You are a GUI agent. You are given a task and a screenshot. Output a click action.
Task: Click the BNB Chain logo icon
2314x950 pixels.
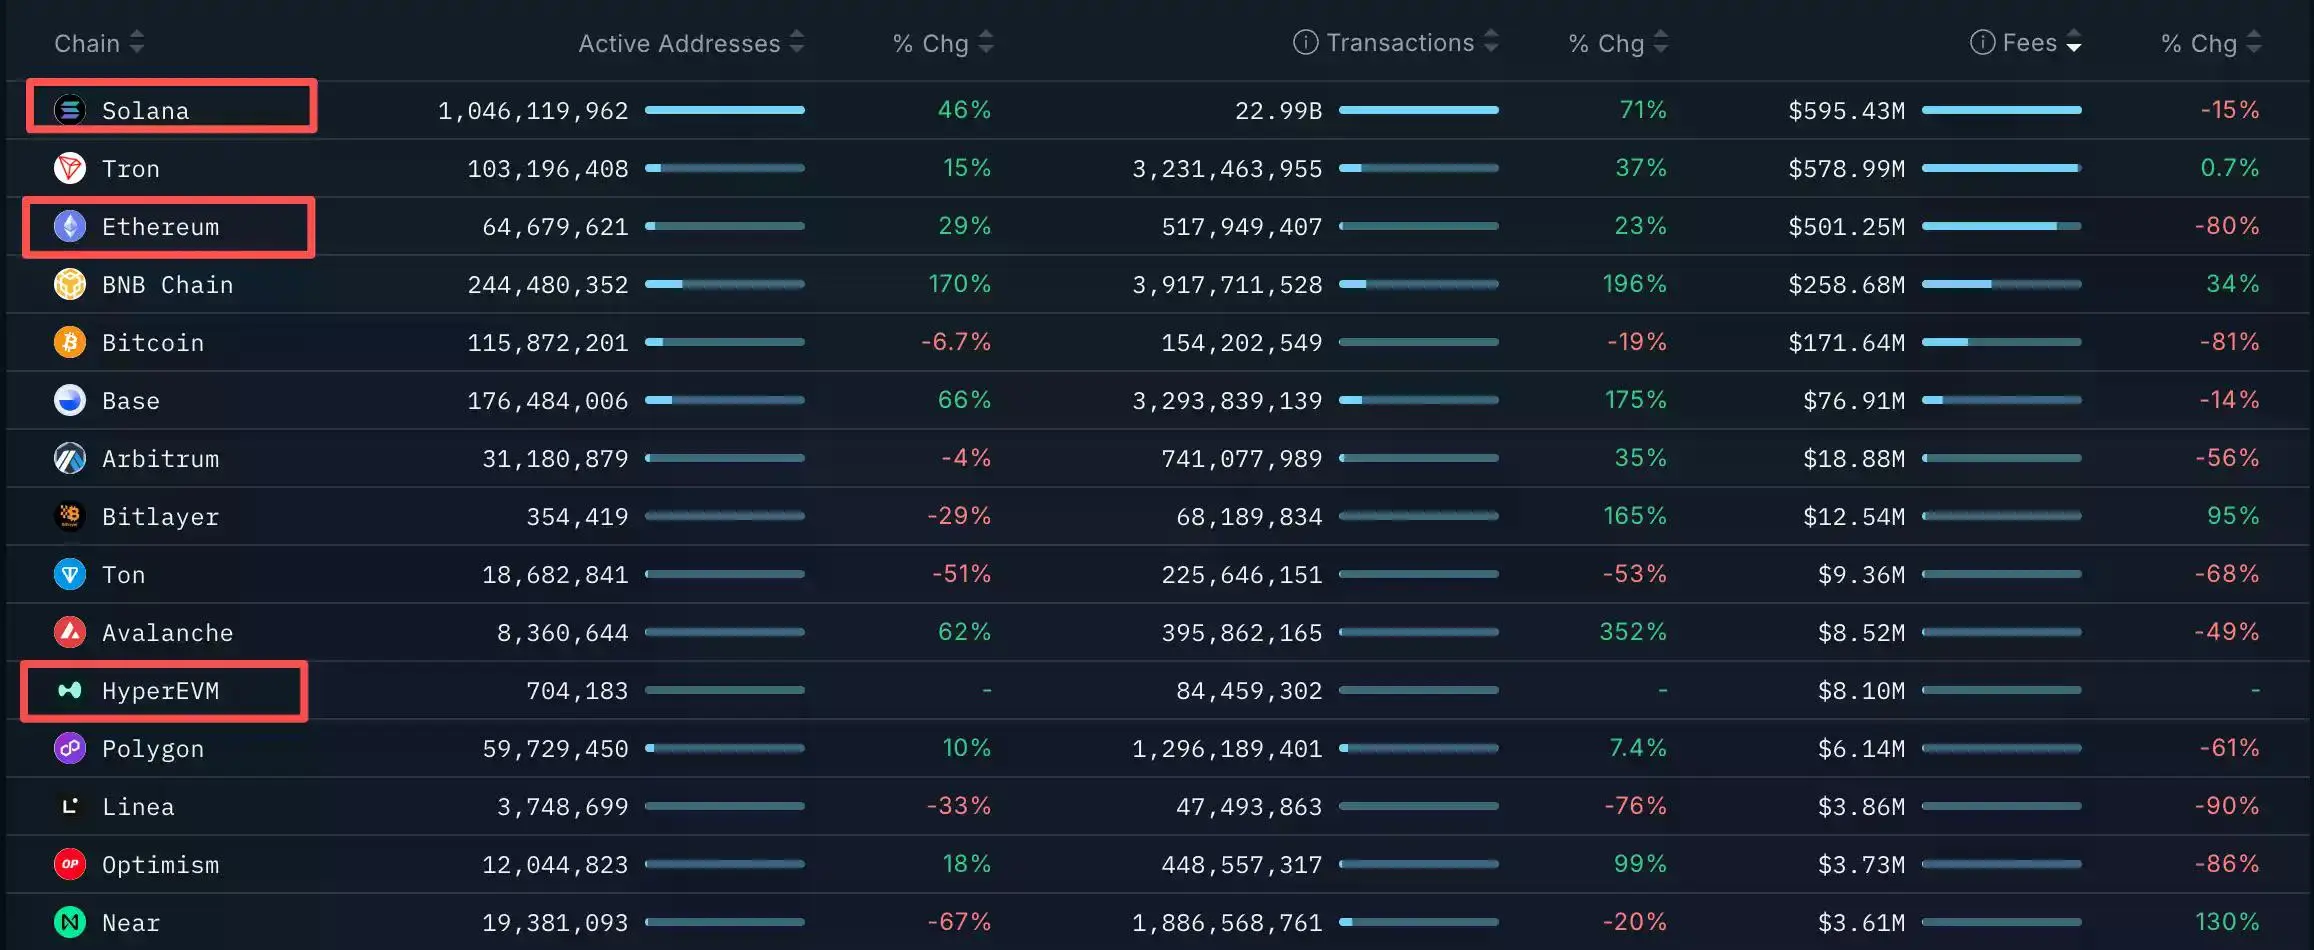69,284
